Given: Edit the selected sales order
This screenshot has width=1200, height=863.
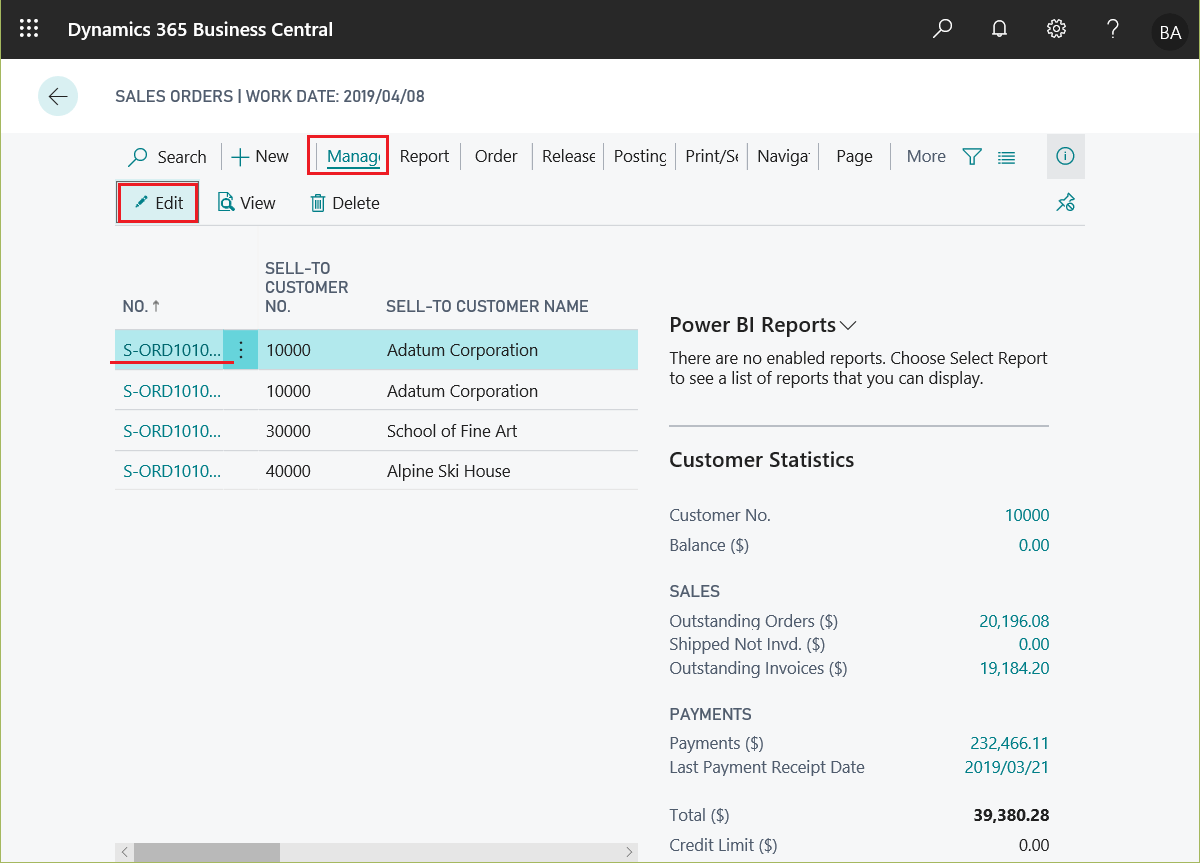Looking at the screenshot, I should (x=158, y=203).
